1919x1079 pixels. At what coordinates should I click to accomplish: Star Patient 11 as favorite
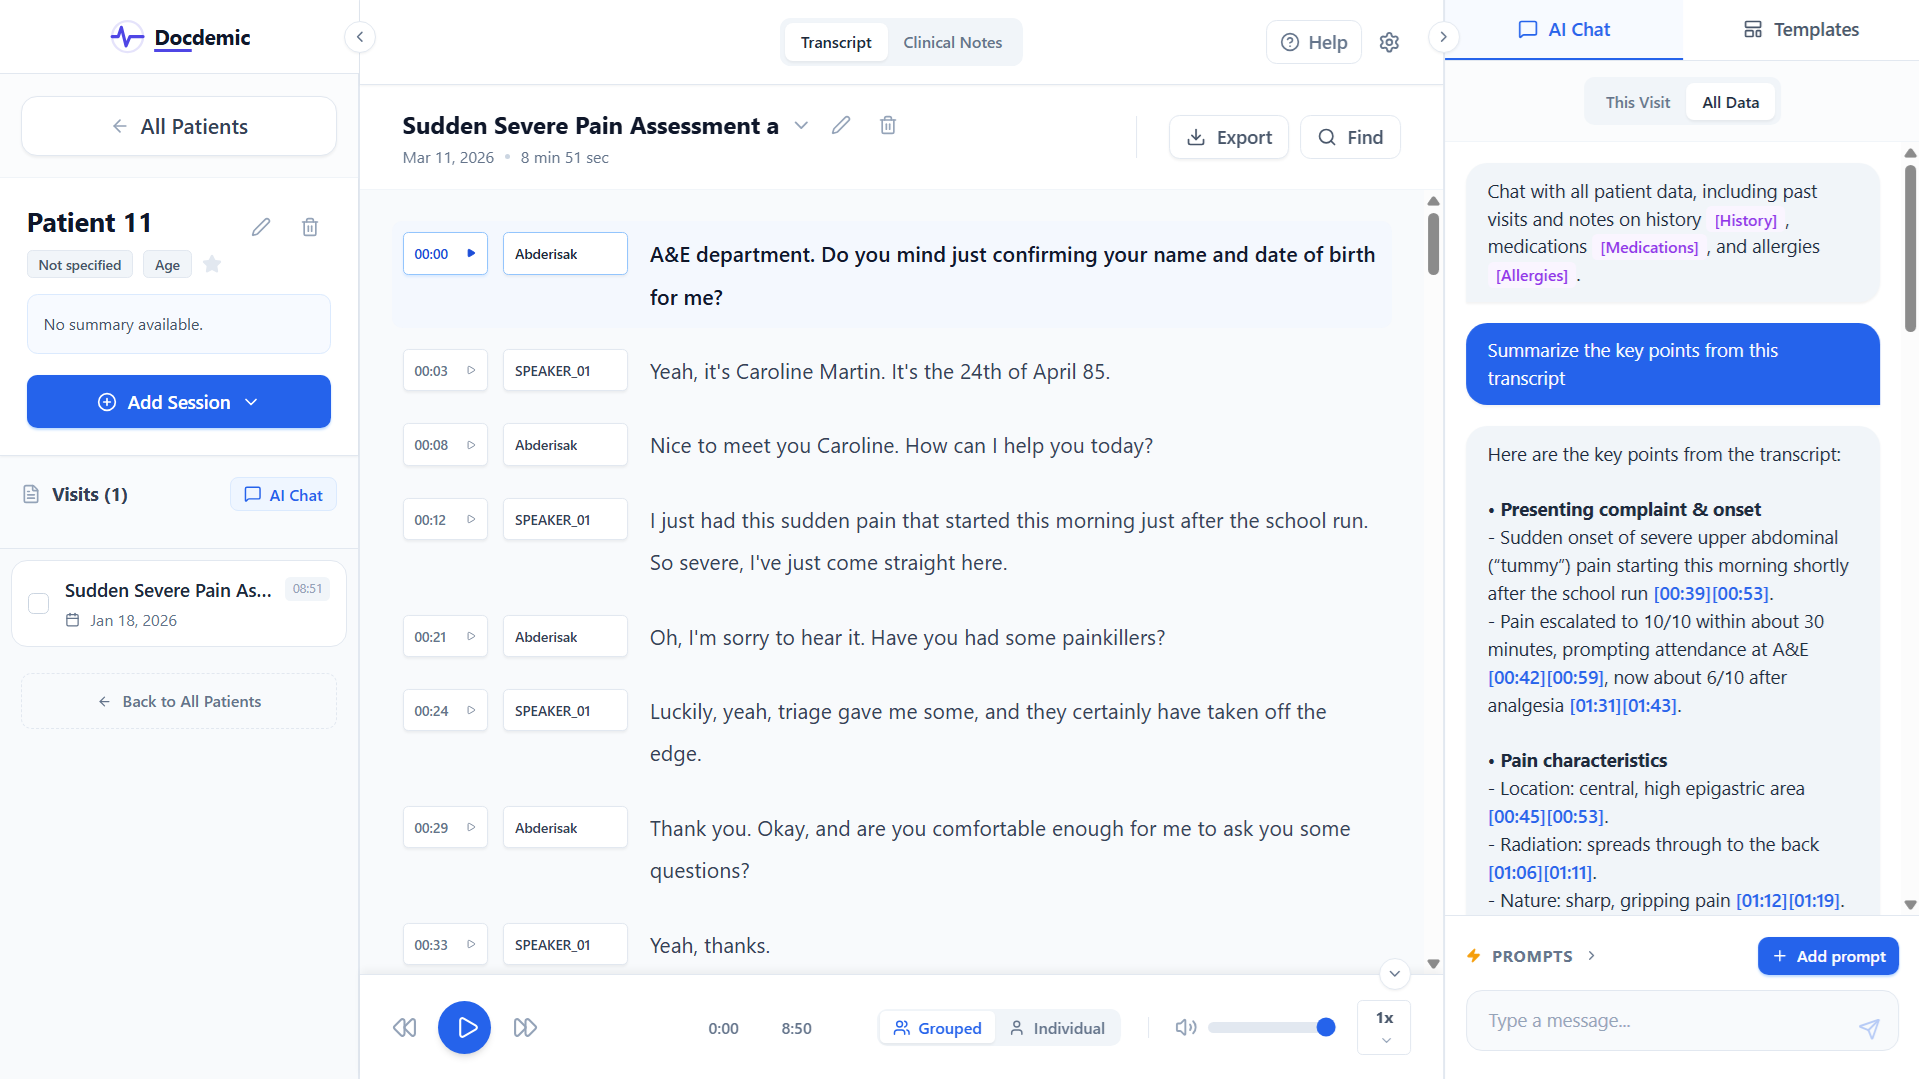(212, 265)
